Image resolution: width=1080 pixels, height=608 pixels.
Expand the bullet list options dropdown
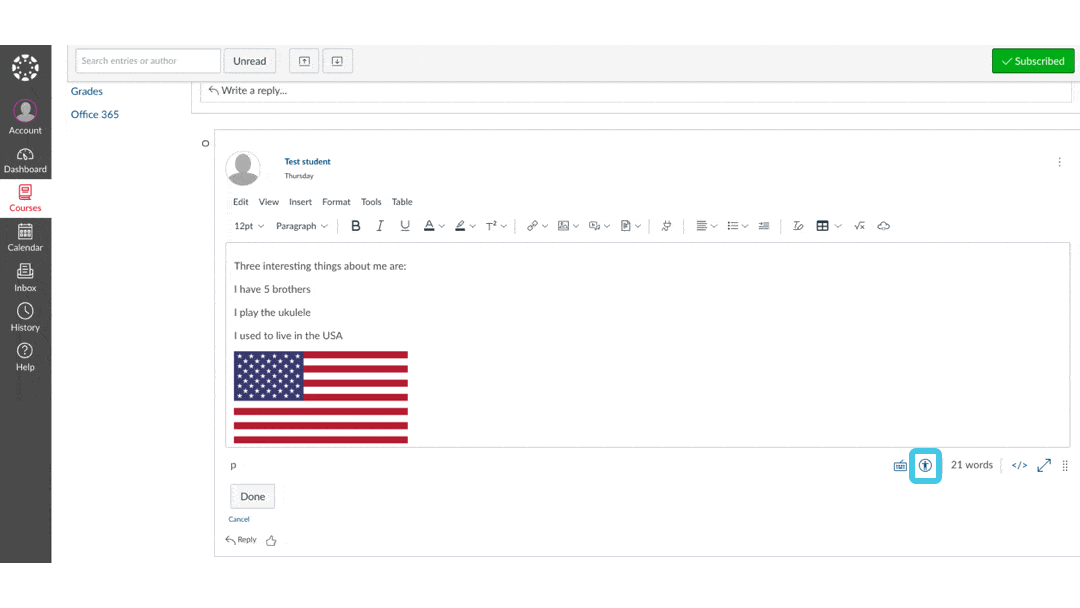pos(744,225)
